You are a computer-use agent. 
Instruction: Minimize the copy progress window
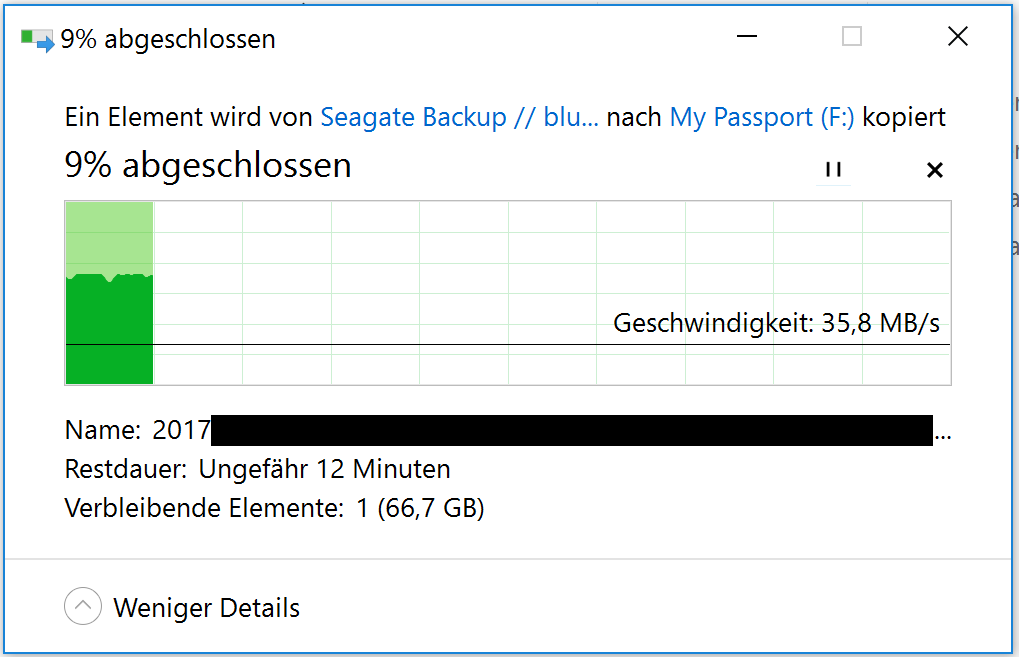pyautogui.click(x=747, y=37)
